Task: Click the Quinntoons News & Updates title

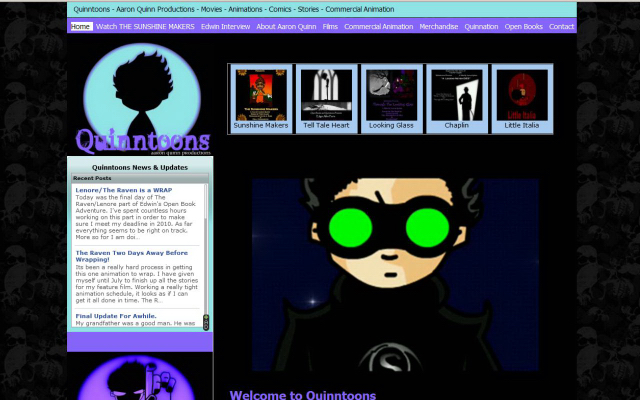Action: point(140,167)
